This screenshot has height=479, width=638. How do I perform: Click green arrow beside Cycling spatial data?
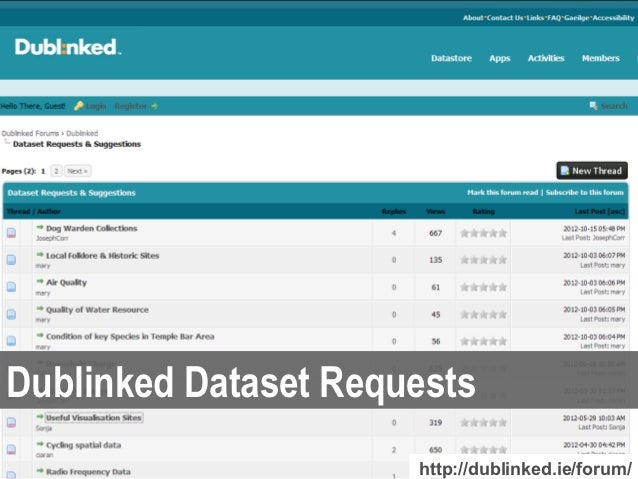tap(39, 444)
